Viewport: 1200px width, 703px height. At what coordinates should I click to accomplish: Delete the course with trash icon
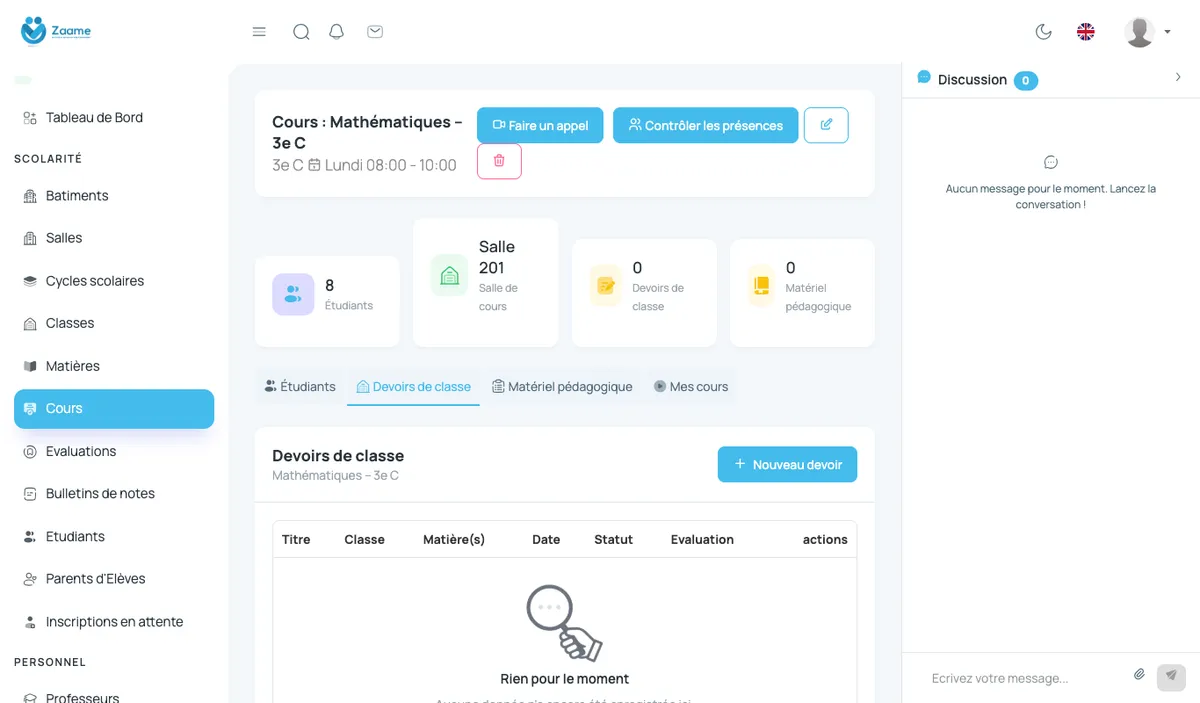499,161
